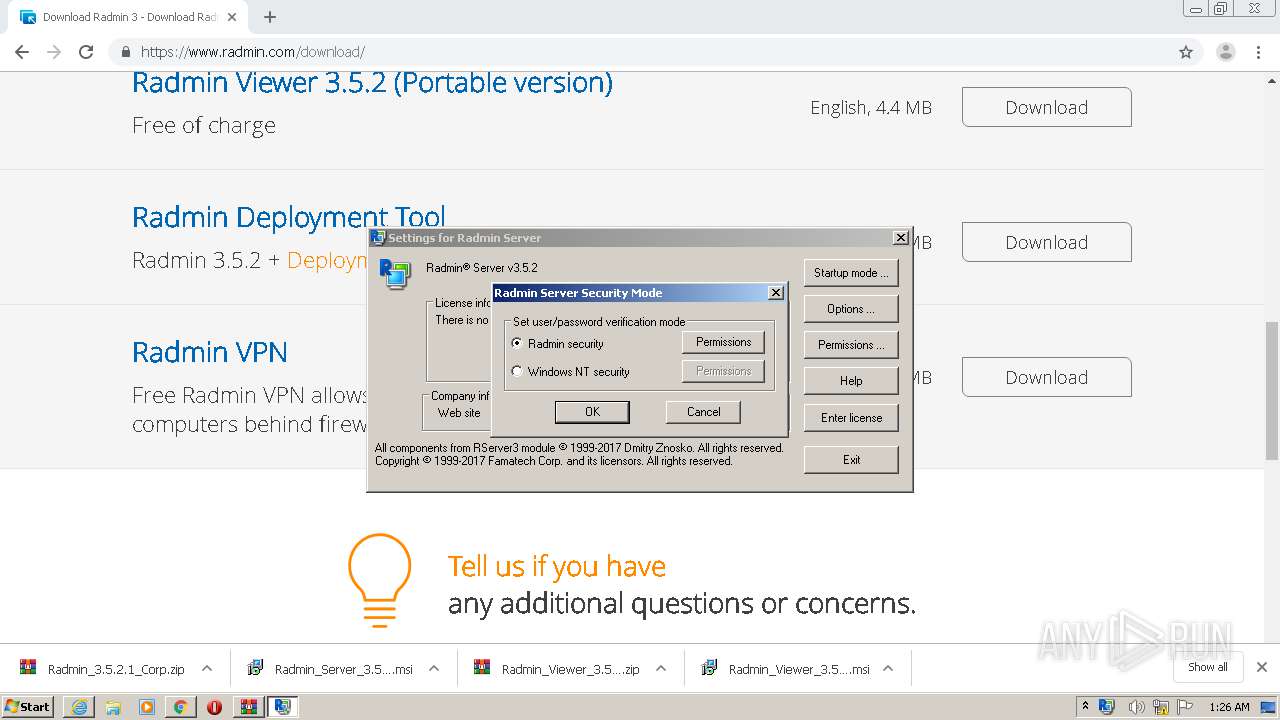The image size is (1280, 720).
Task: Launch Internet Explorer from taskbar
Action: click(x=79, y=707)
